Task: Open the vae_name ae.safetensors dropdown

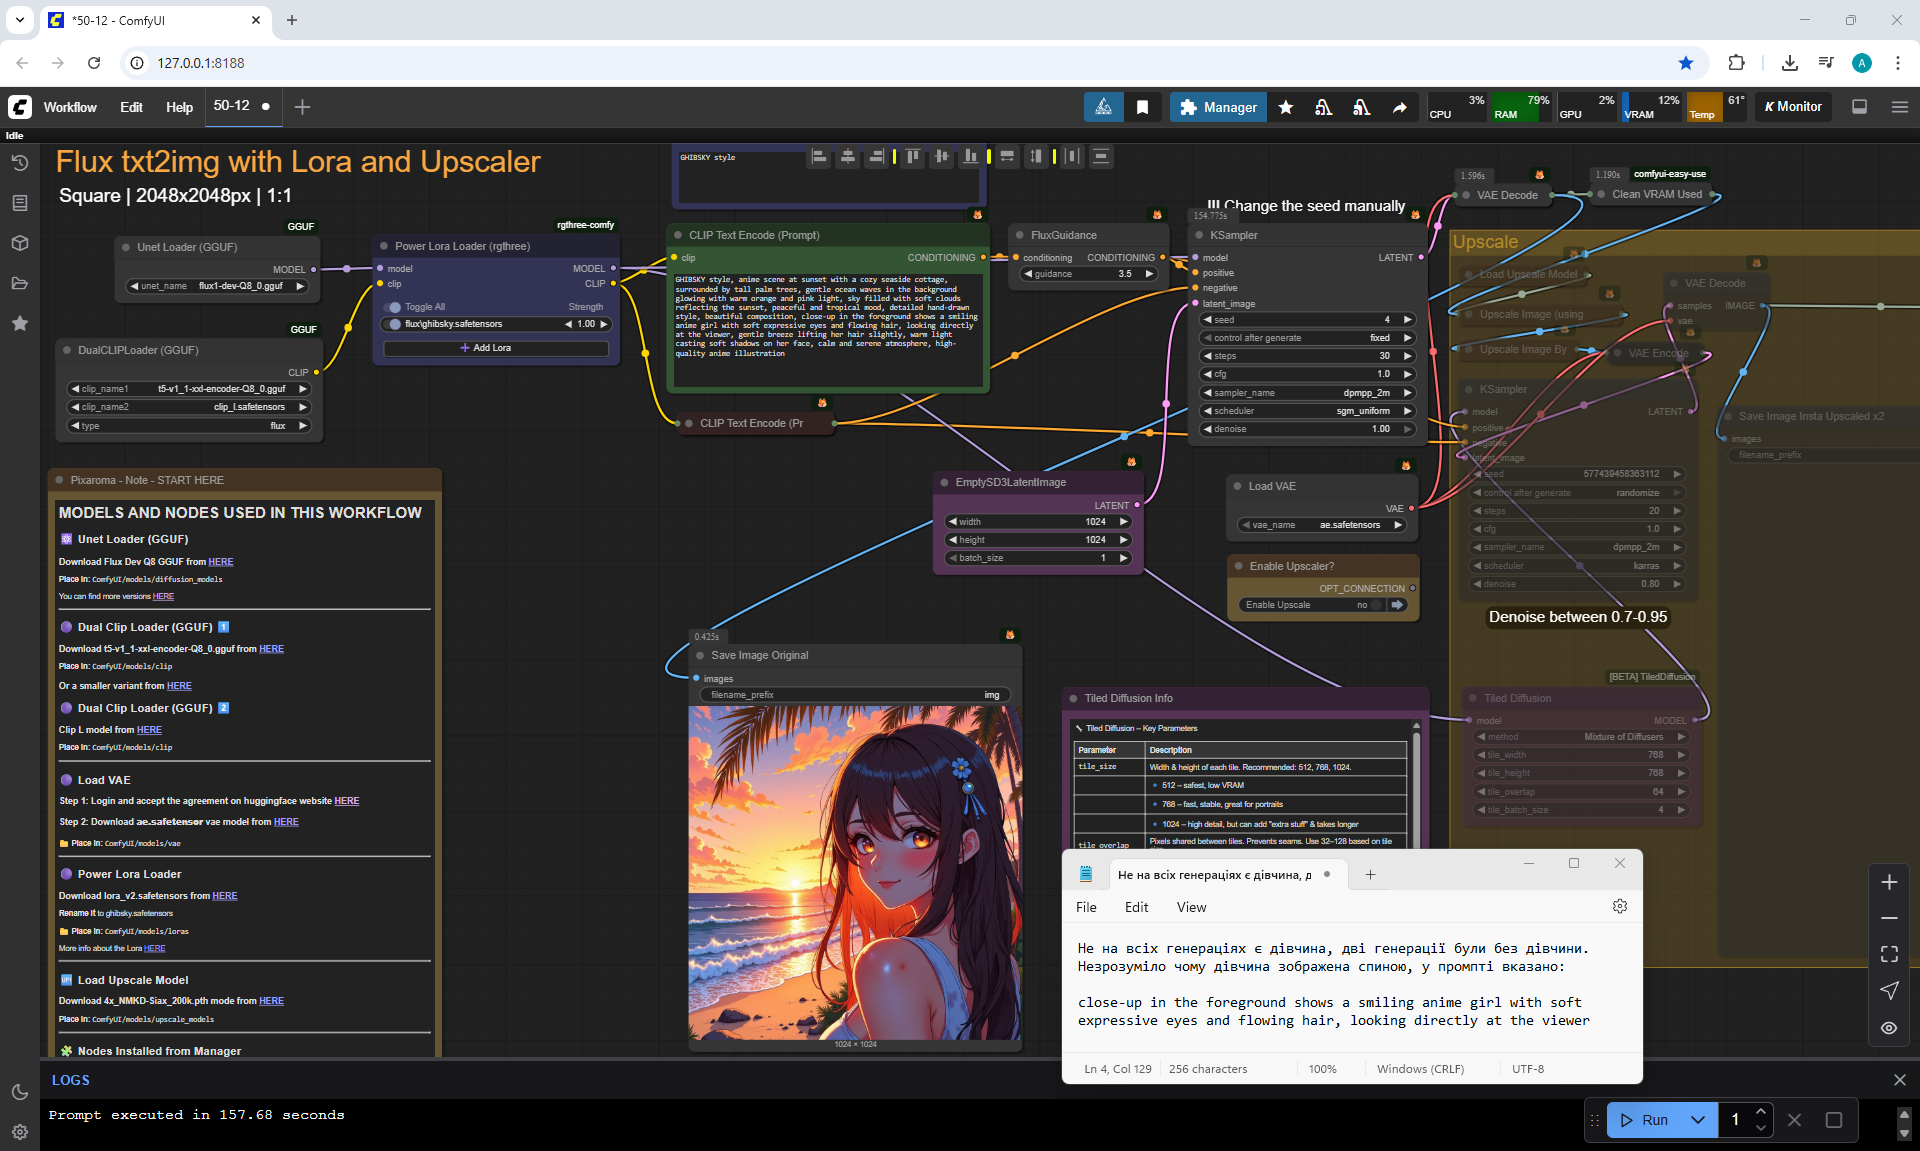Action: point(1321,525)
